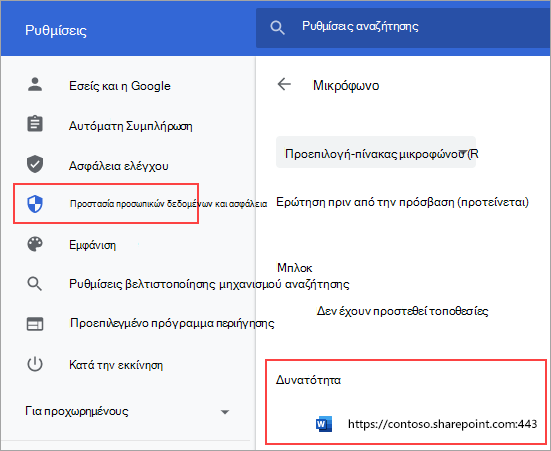The width and height of the screenshot is (551, 451).
Task: Click Δεν έχουν προστεθεί τοποθεσίες text
Action: pyautogui.click(x=402, y=311)
